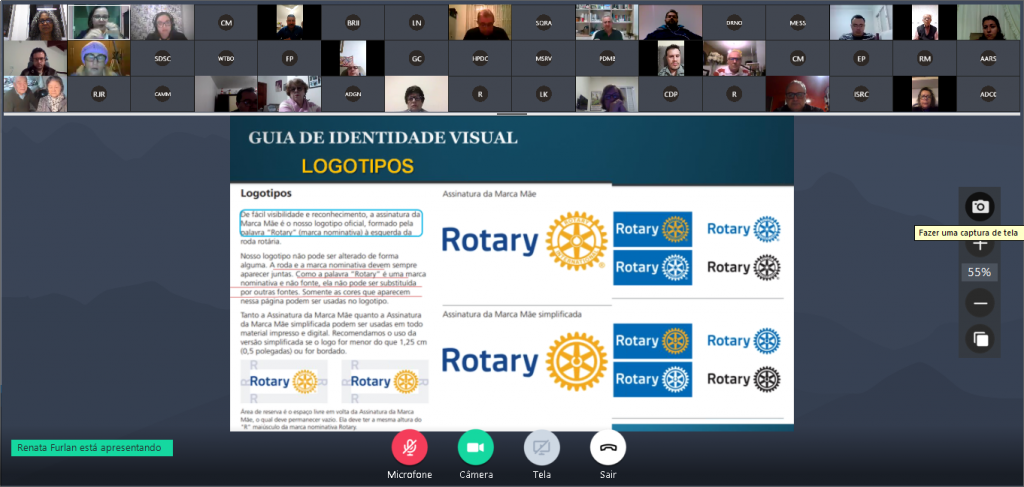Zoom in with the plus button
This screenshot has height=487, width=1024.
[980, 244]
